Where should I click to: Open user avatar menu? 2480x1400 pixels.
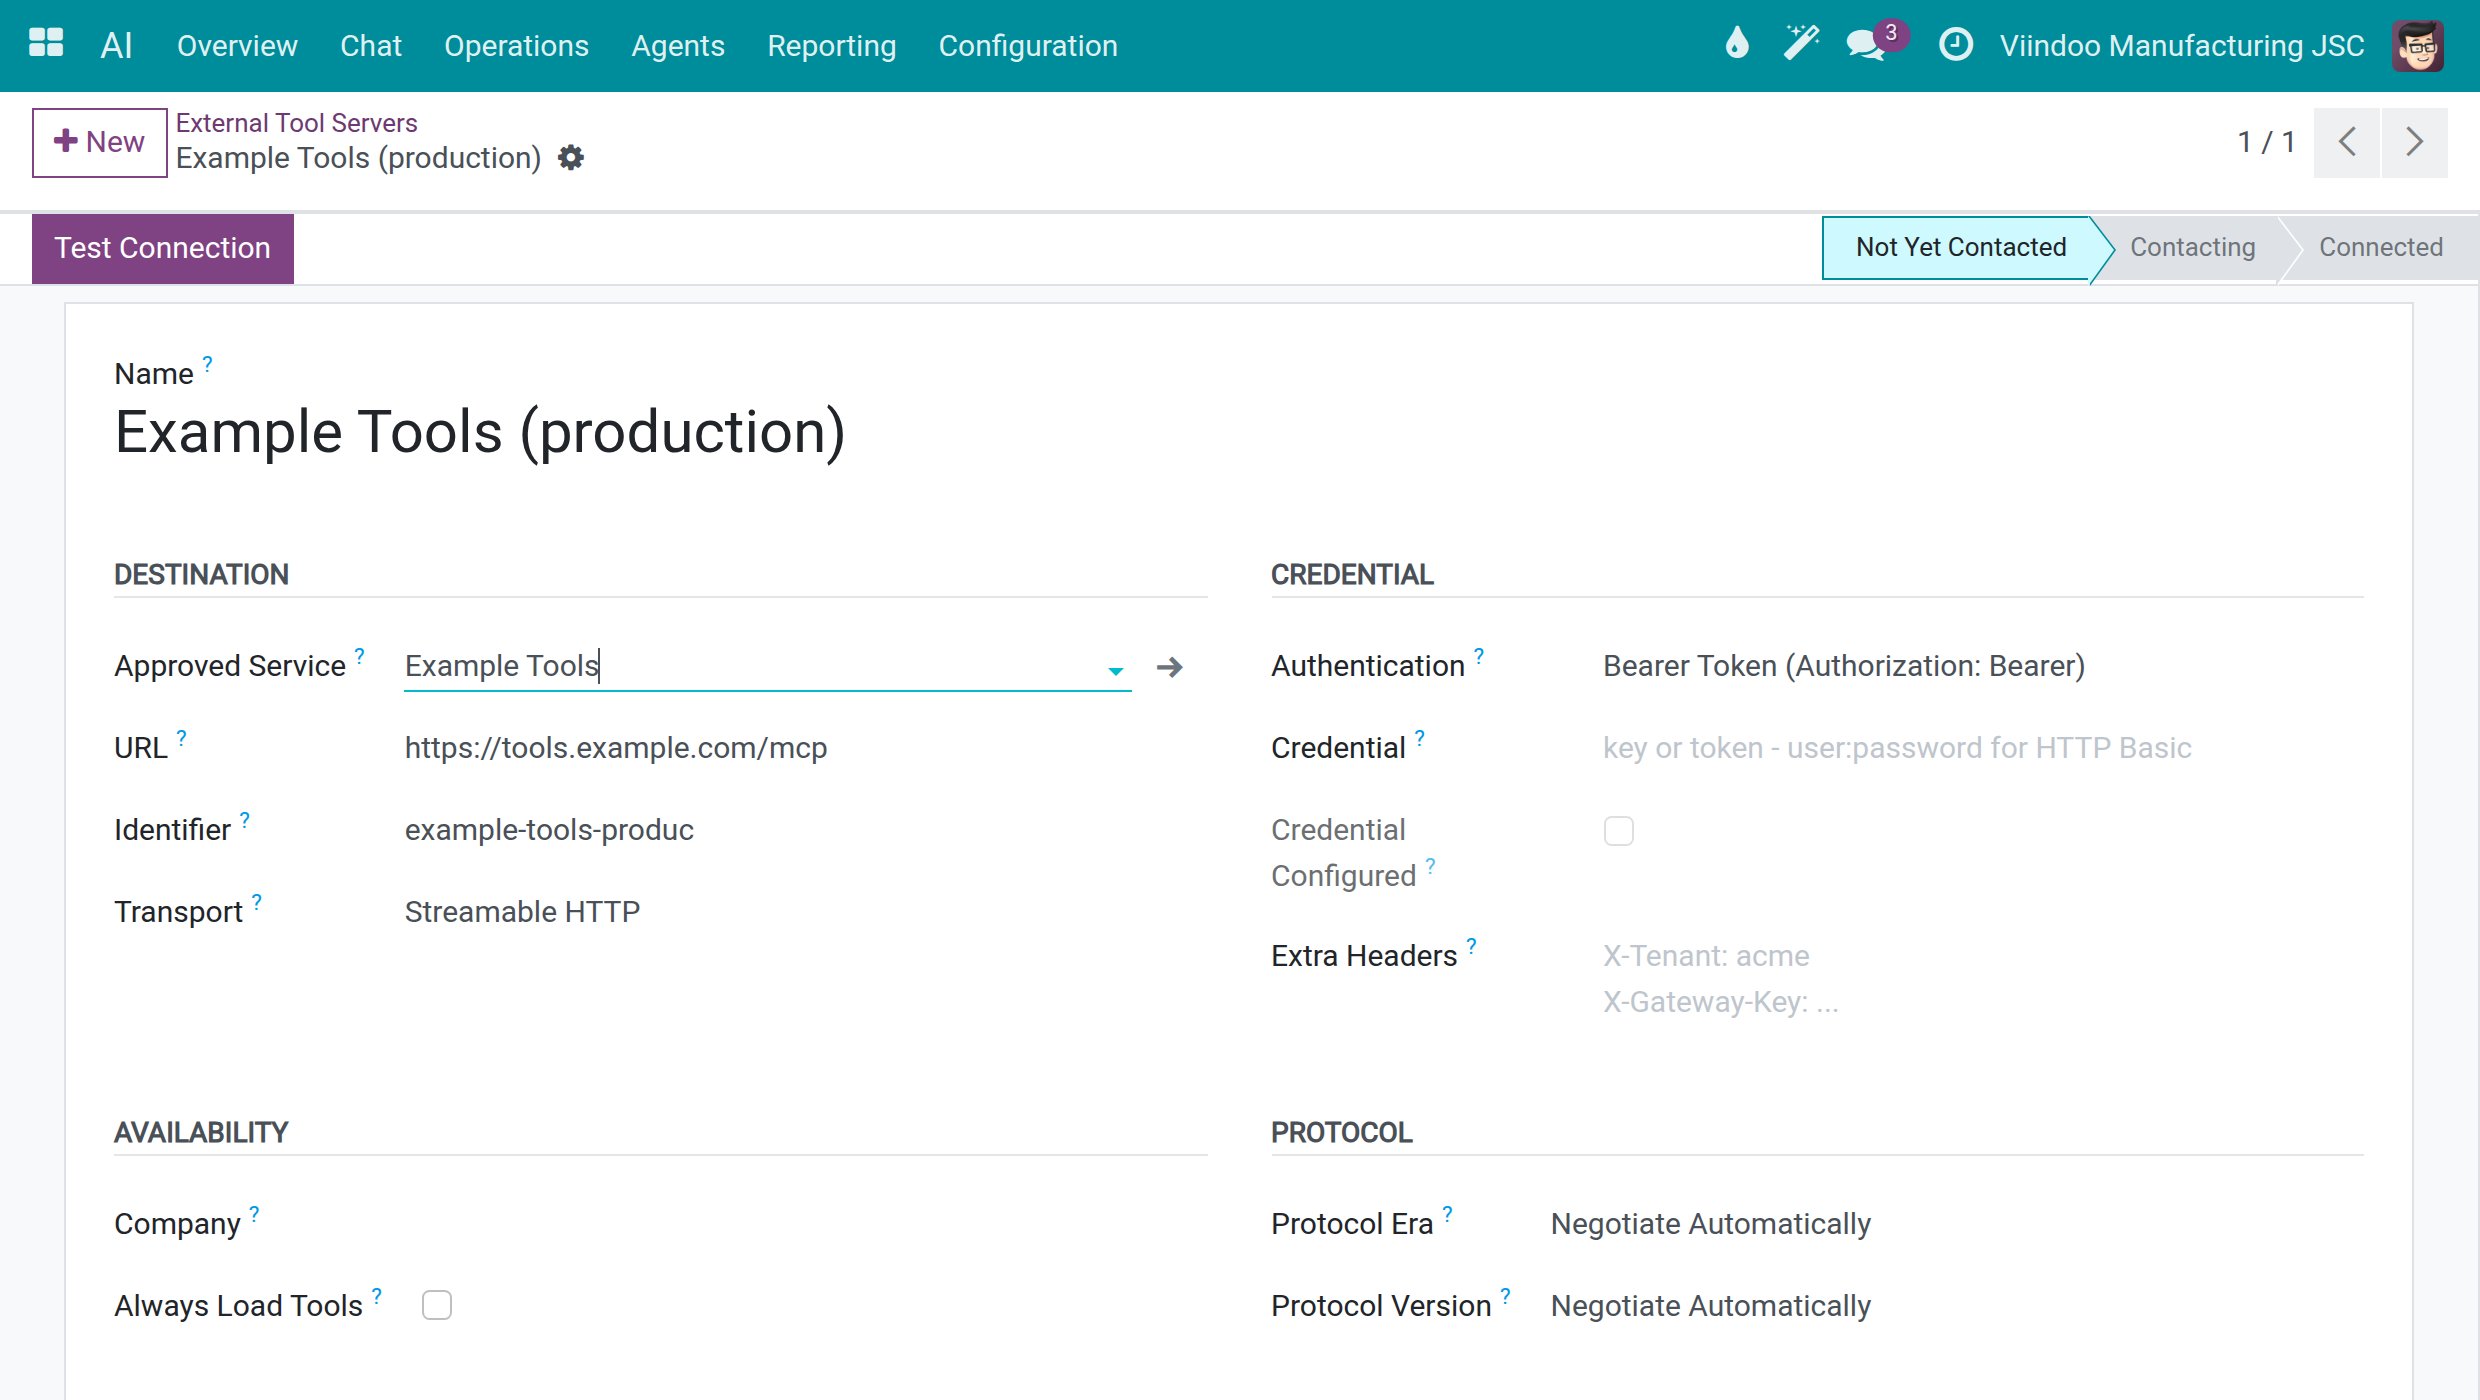(x=2418, y=45)
